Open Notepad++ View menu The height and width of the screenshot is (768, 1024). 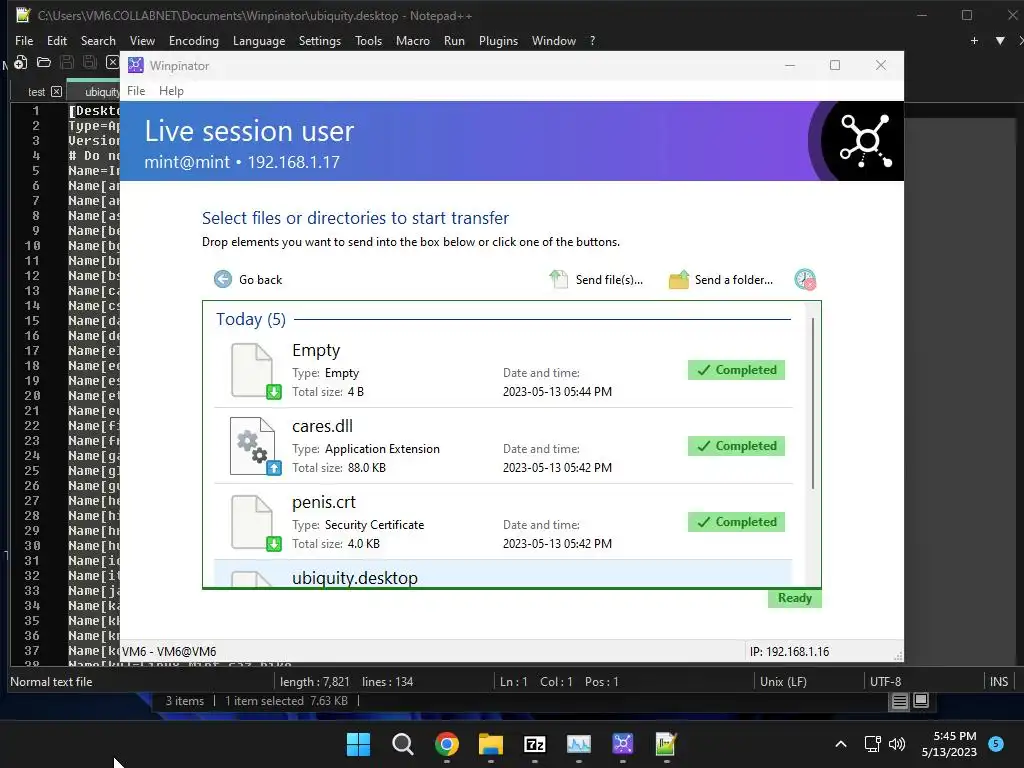point(142,40)
